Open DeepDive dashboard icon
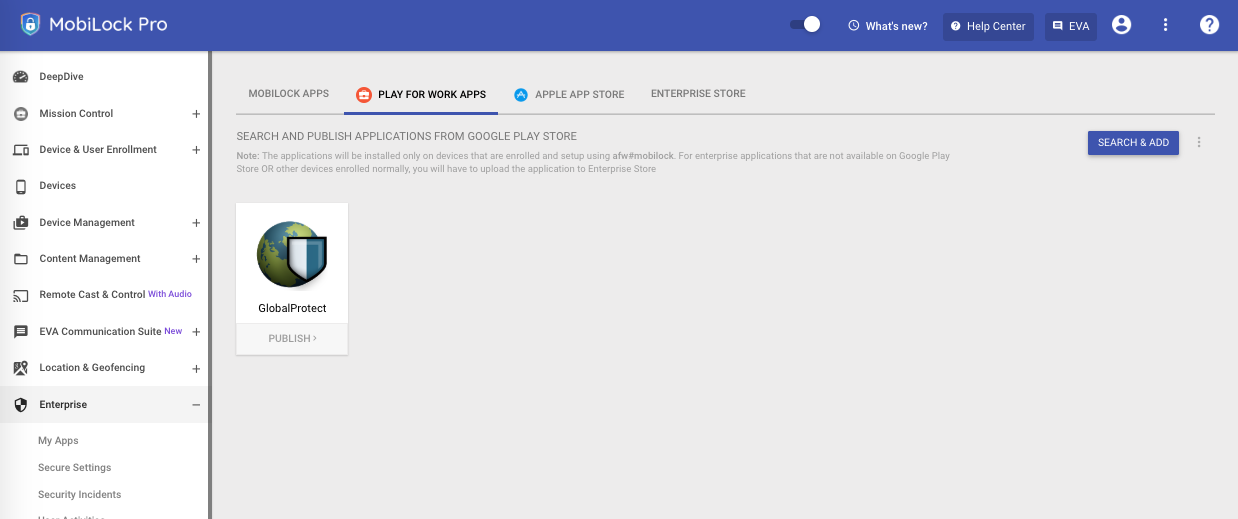This screenshot has height=519, width=1238. tap(21, 77)
